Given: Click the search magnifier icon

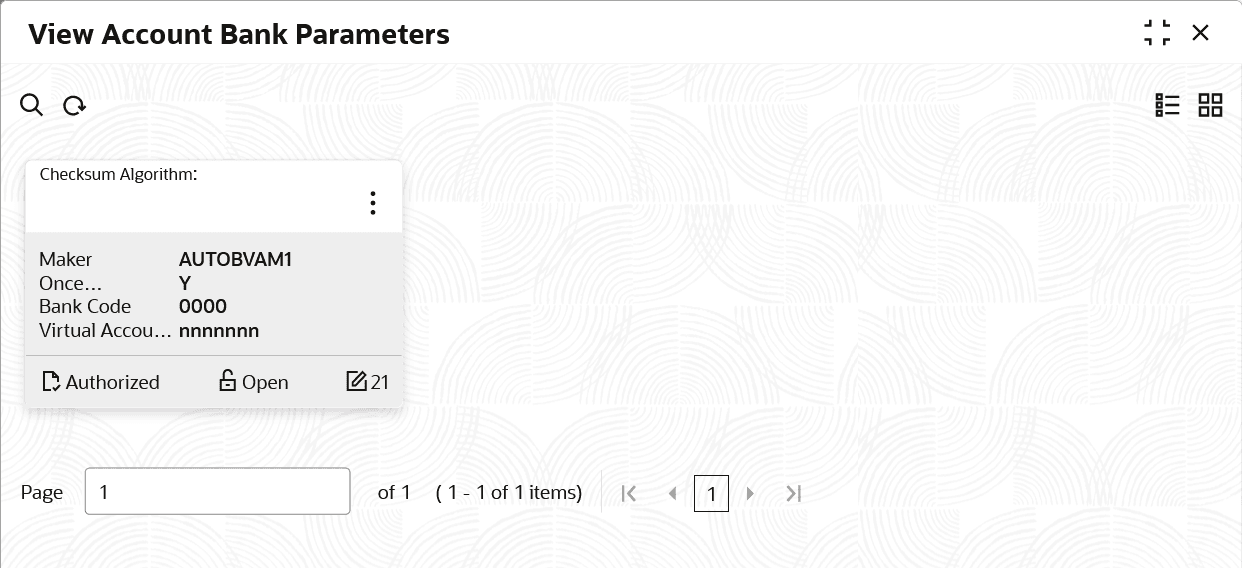Looking at the screenshot, I should 32,105.
